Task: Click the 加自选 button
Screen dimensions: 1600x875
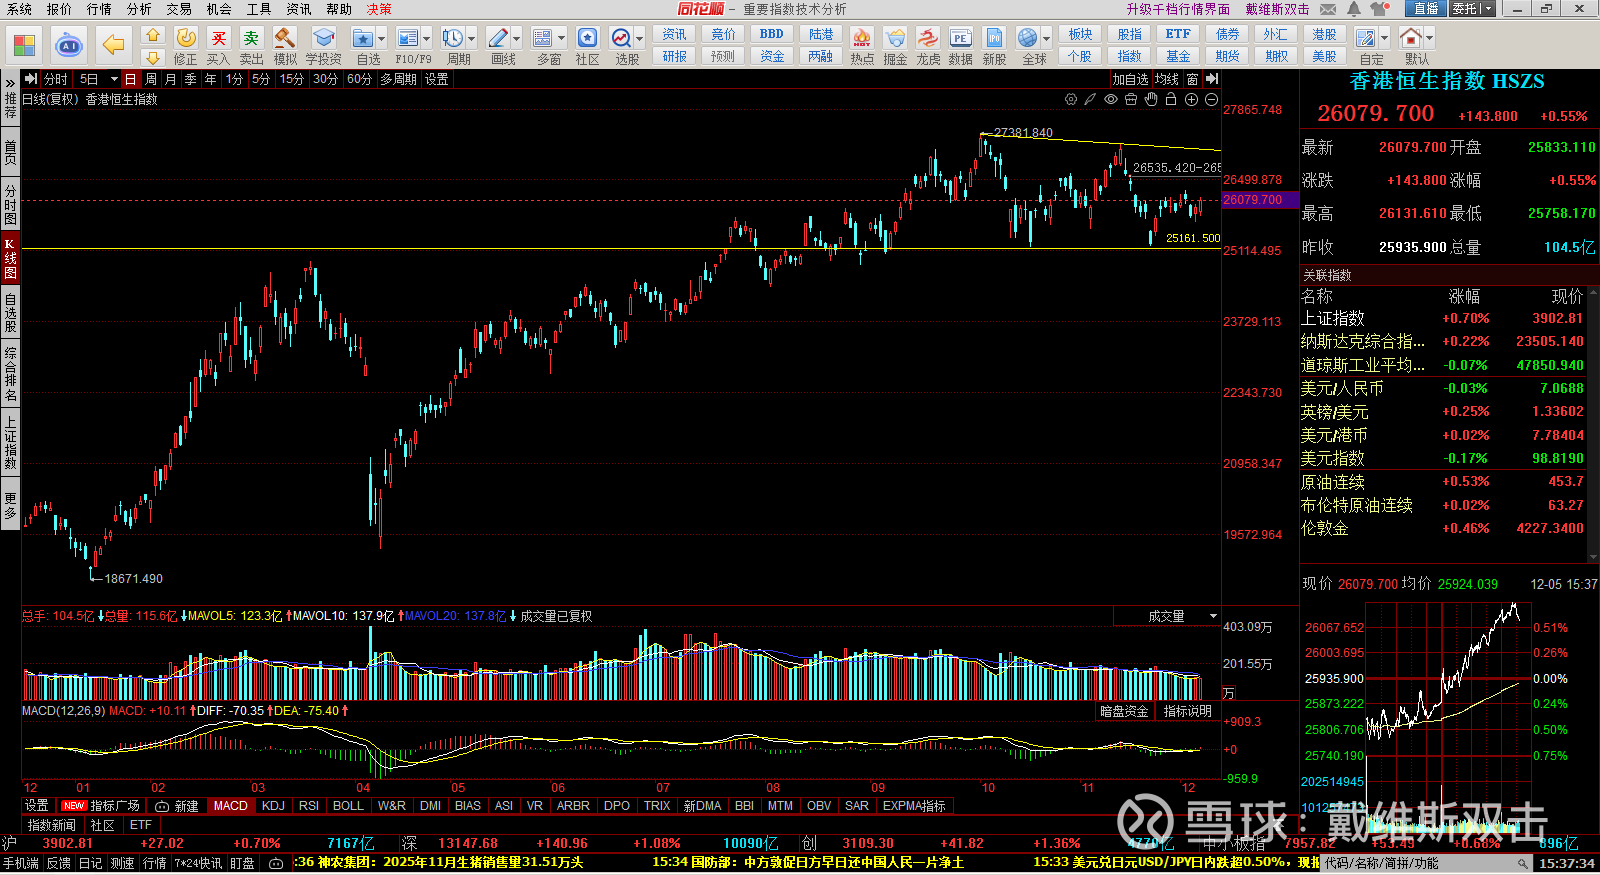Action: (x=1130, y=79)
